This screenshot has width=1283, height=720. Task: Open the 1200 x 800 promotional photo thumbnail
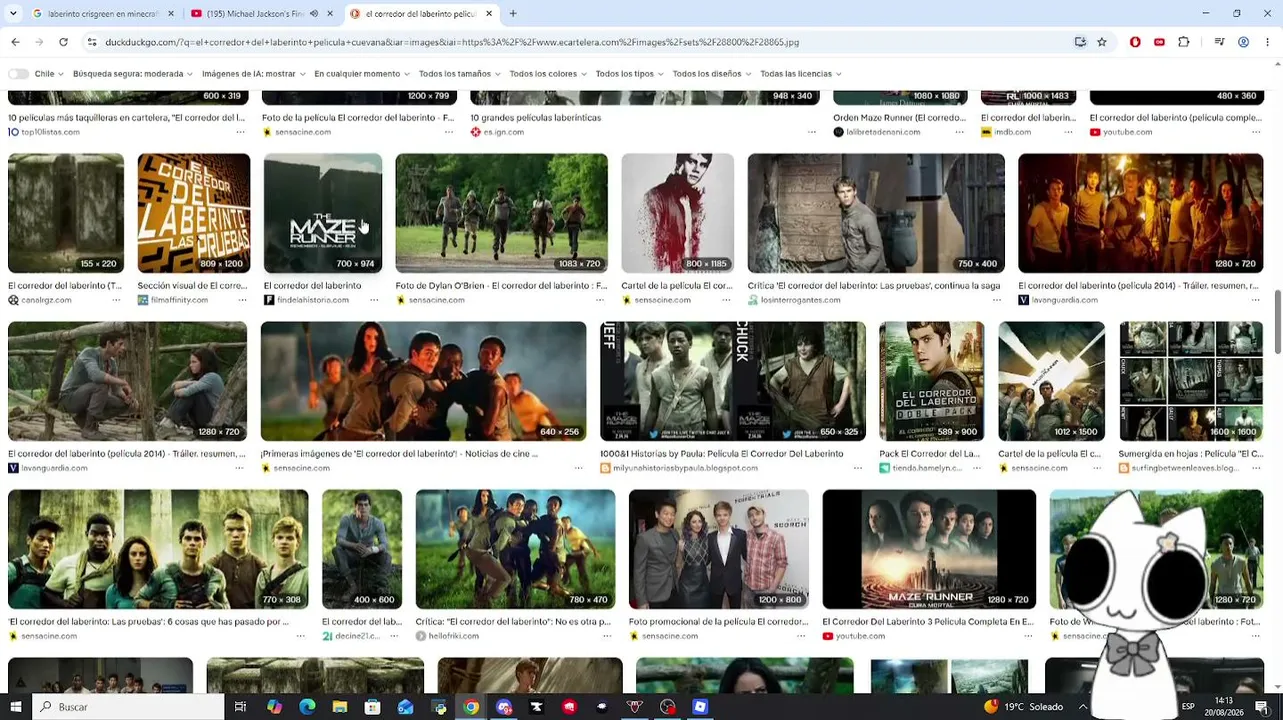pyautogui.click(x=719, y=549)
